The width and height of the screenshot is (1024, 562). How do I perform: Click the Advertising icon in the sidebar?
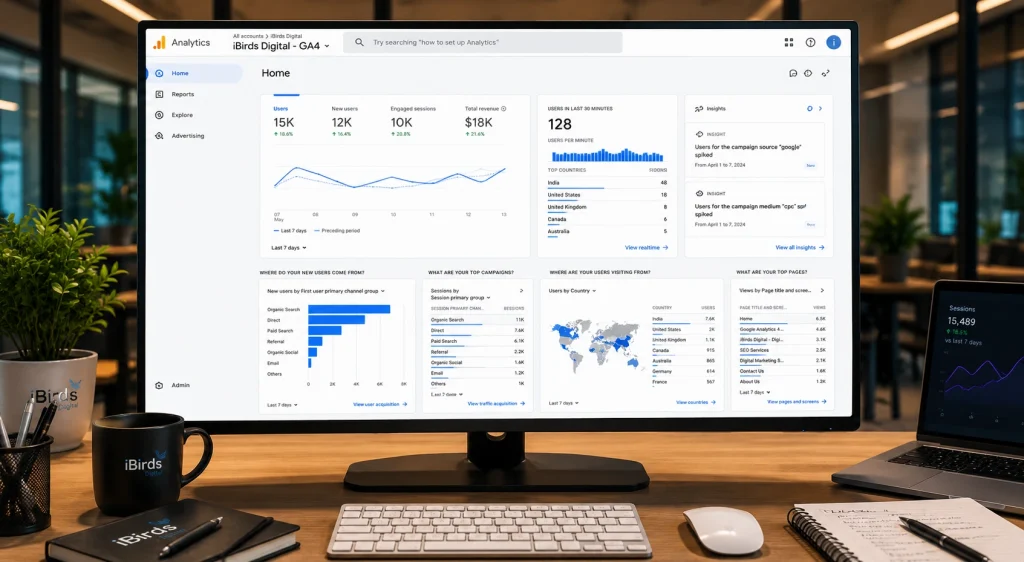tap(159, 136)
